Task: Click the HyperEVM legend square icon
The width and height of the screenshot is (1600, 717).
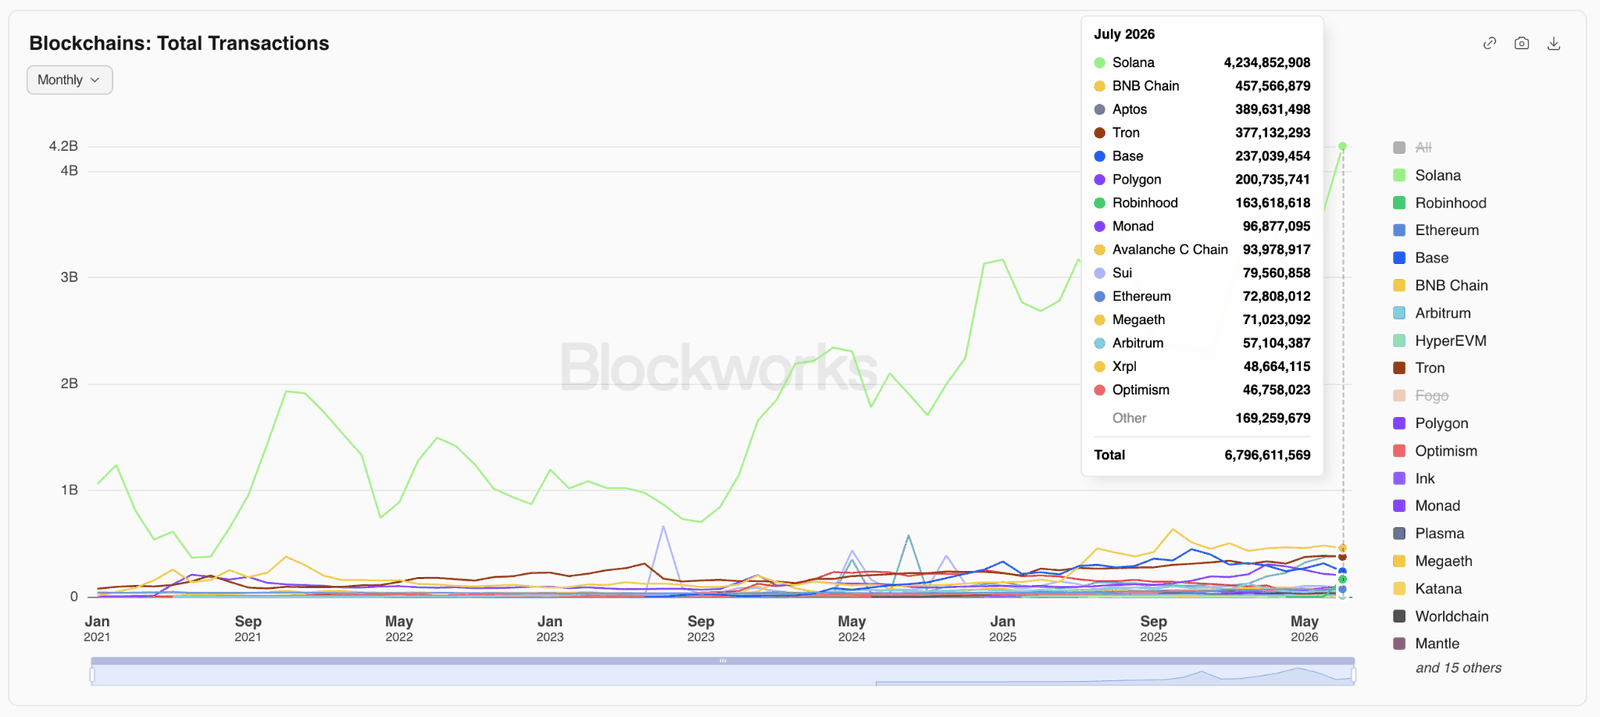Action: coord(1399,341)
